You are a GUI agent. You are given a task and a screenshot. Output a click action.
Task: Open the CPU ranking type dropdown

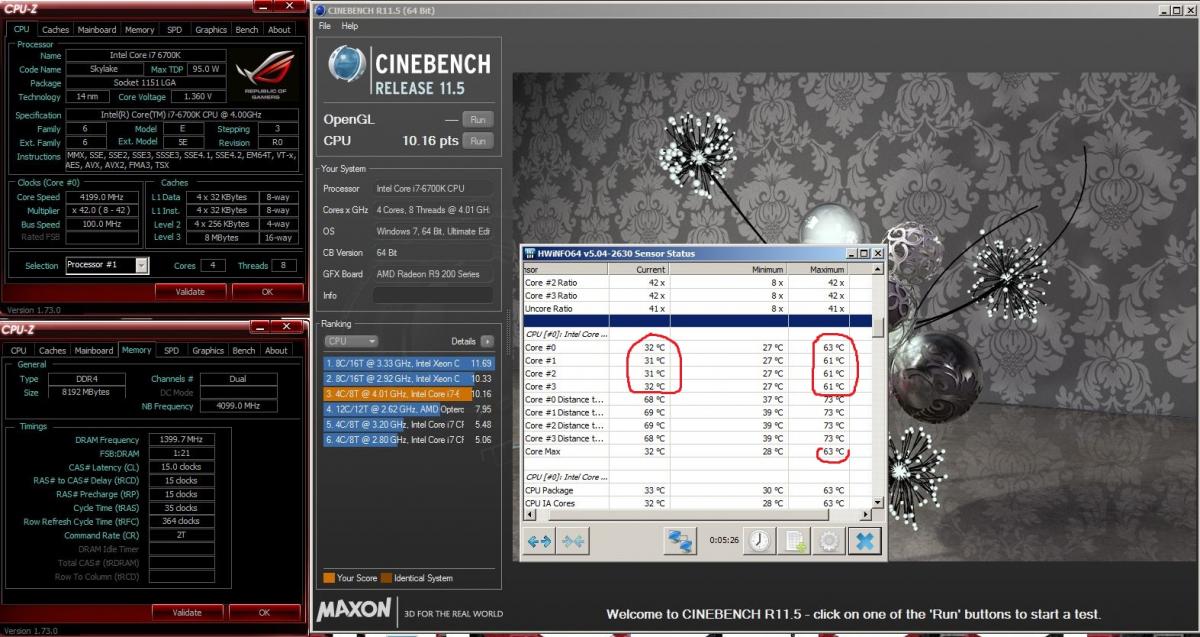(351, 341)
